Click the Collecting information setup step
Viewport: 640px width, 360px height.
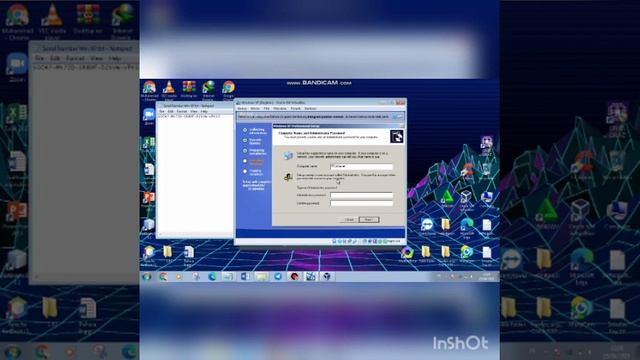(x=254, y=131)
